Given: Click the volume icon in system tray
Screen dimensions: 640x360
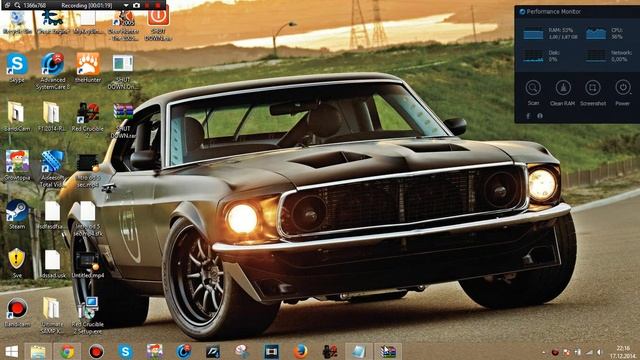Looking at the screenshot, I should tap(599, 352).
